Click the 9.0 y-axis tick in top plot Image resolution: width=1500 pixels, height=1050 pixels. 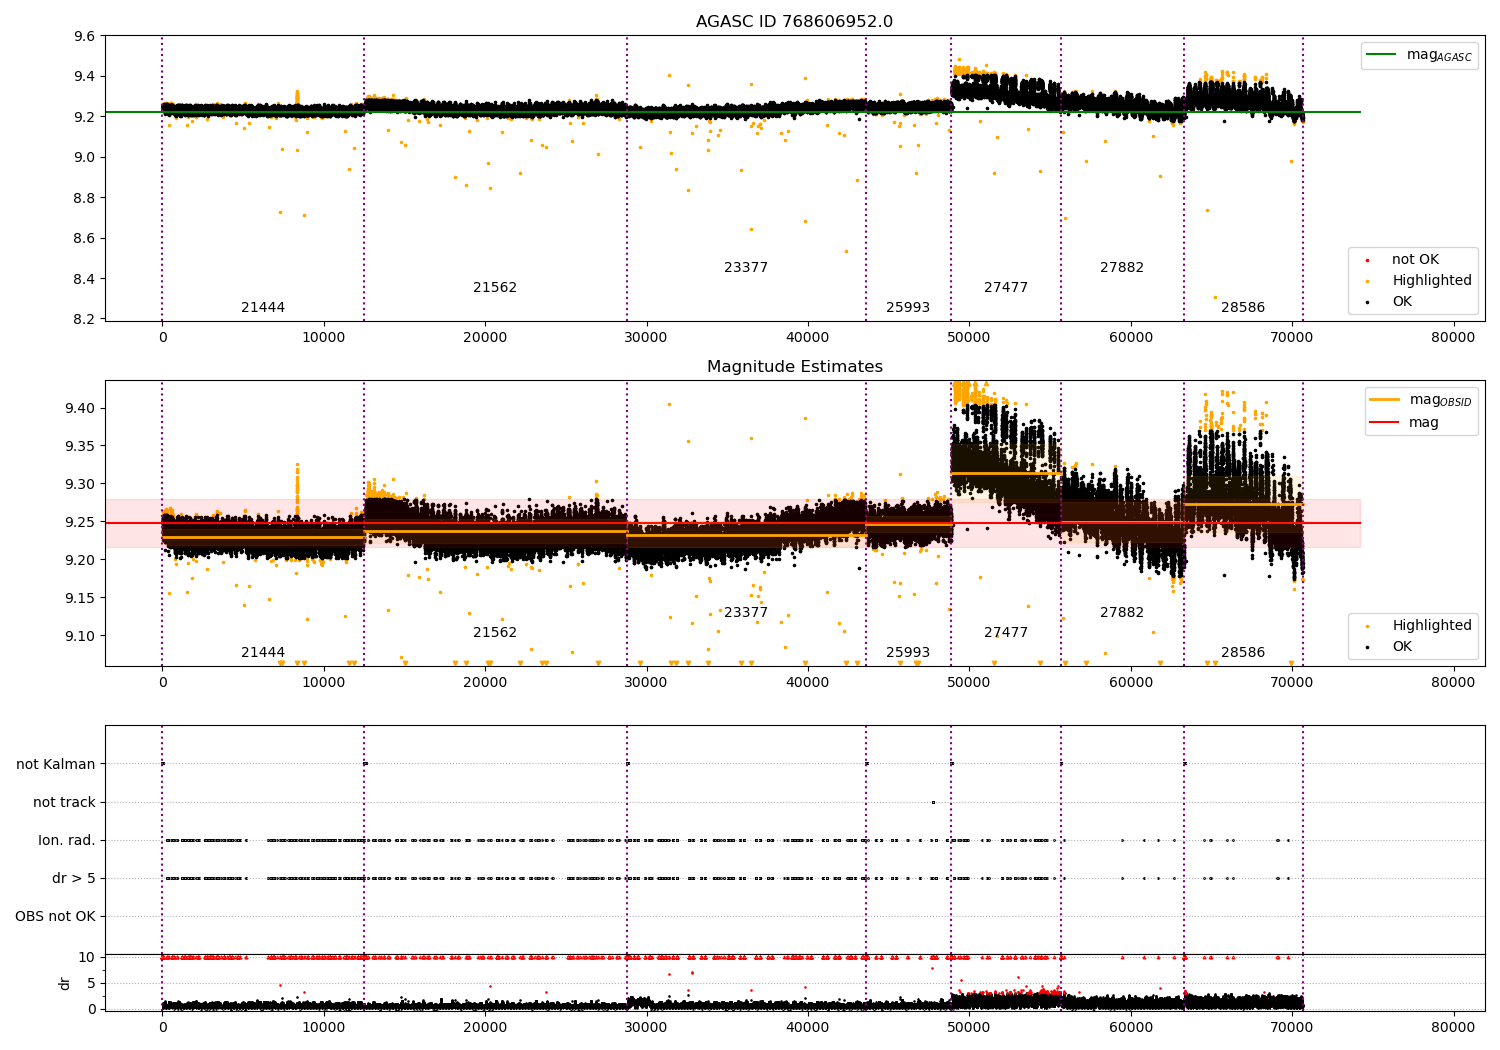coord(86,157)
